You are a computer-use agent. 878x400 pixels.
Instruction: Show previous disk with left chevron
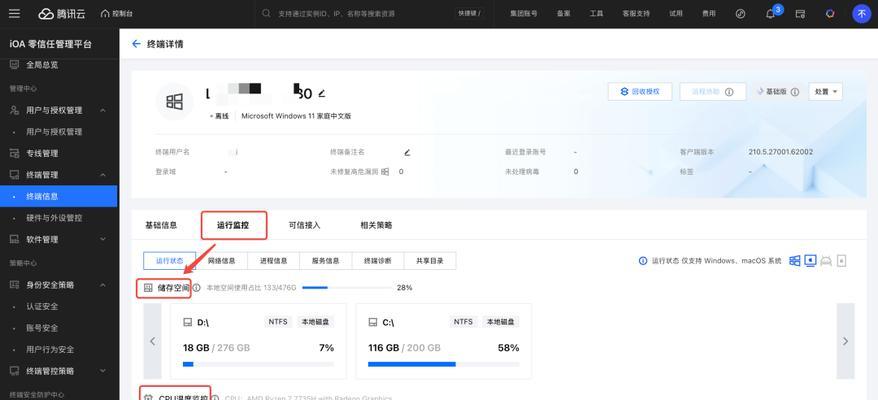(152, 341)
